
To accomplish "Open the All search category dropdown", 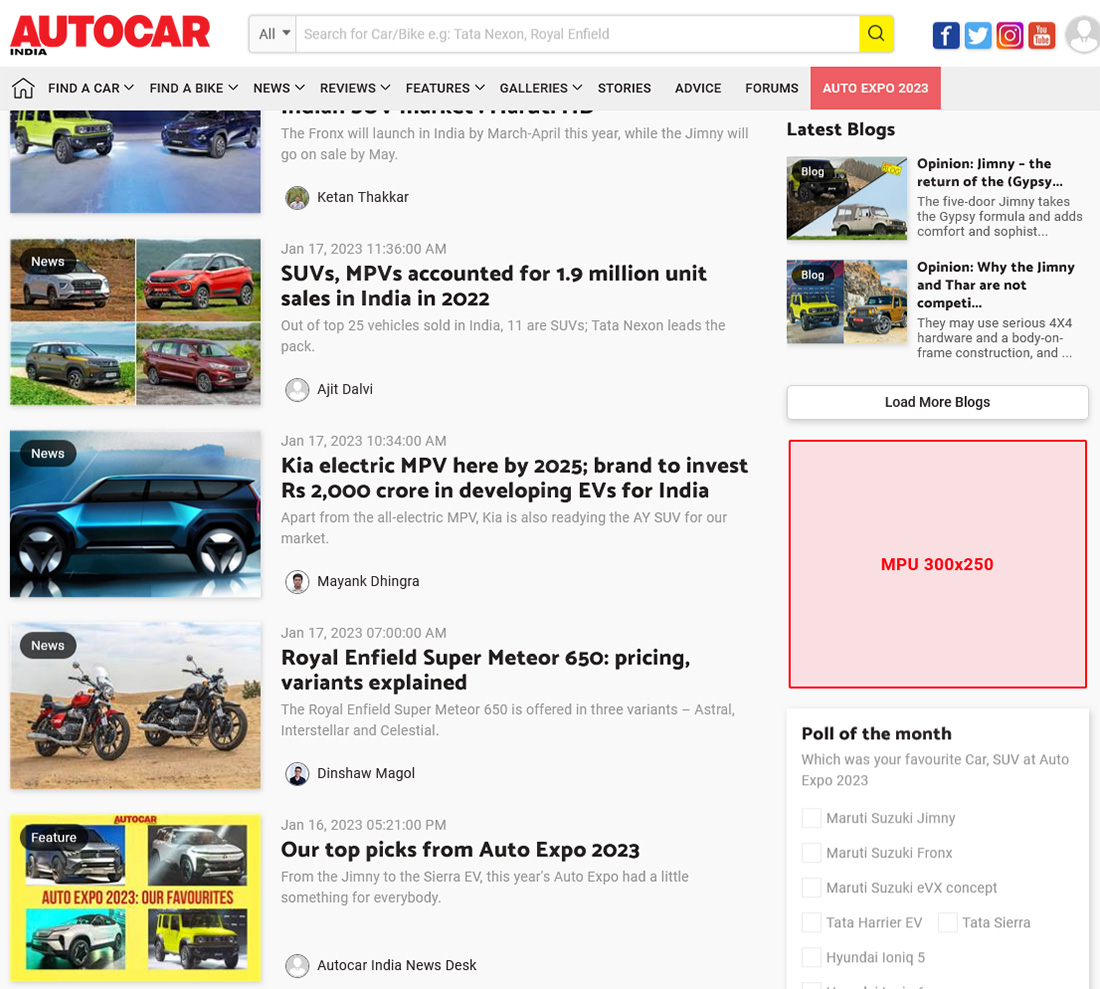I will (x=273, y=34).
